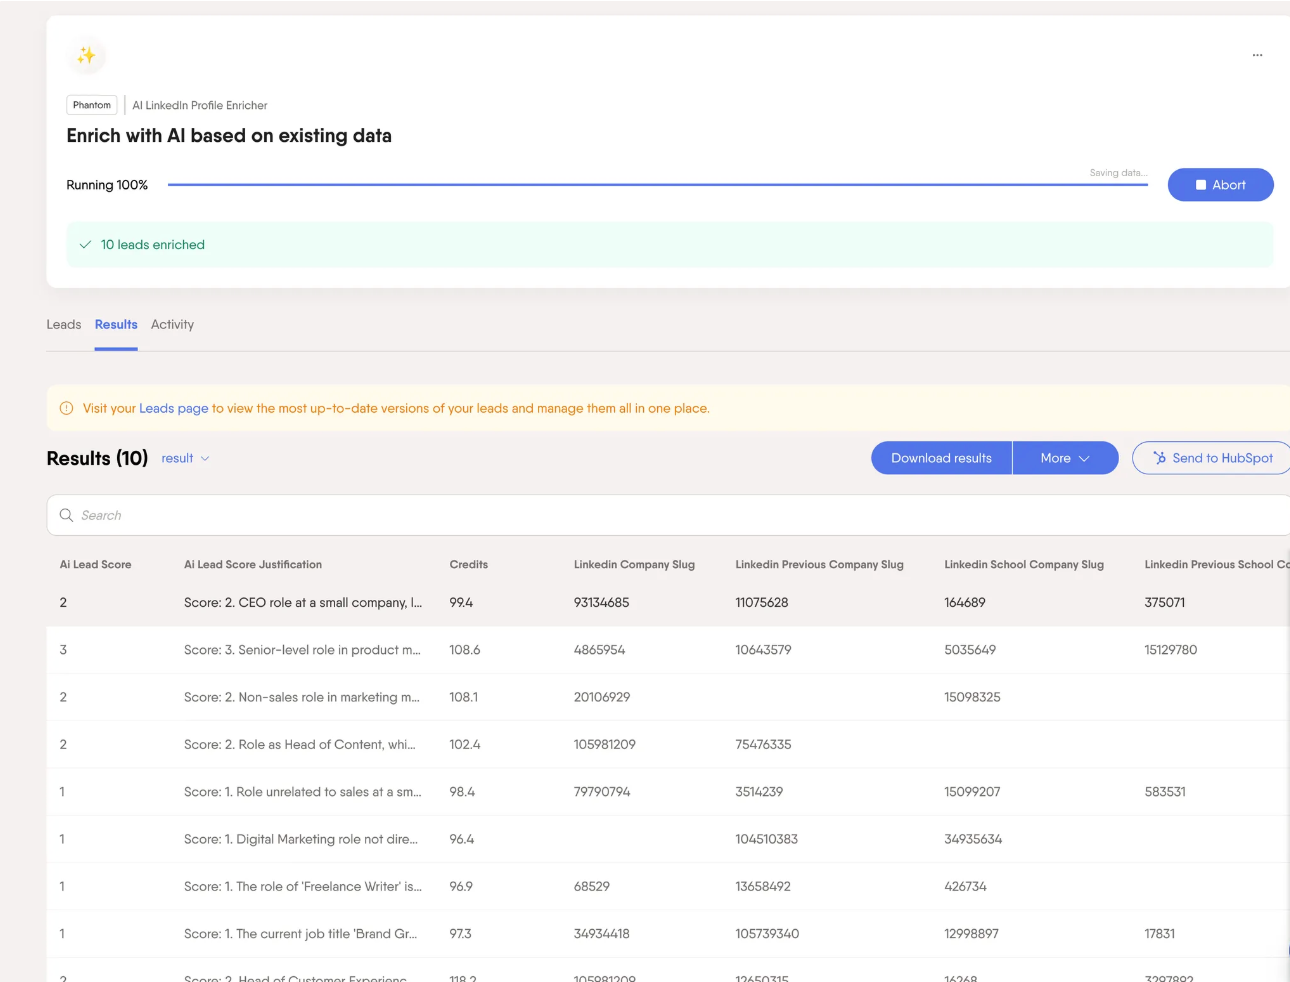Image resolution: width=1290 pixels, height=982 pixels.
Task: Click the stop square icon in Abort
Action: [x=1201, y=185]
